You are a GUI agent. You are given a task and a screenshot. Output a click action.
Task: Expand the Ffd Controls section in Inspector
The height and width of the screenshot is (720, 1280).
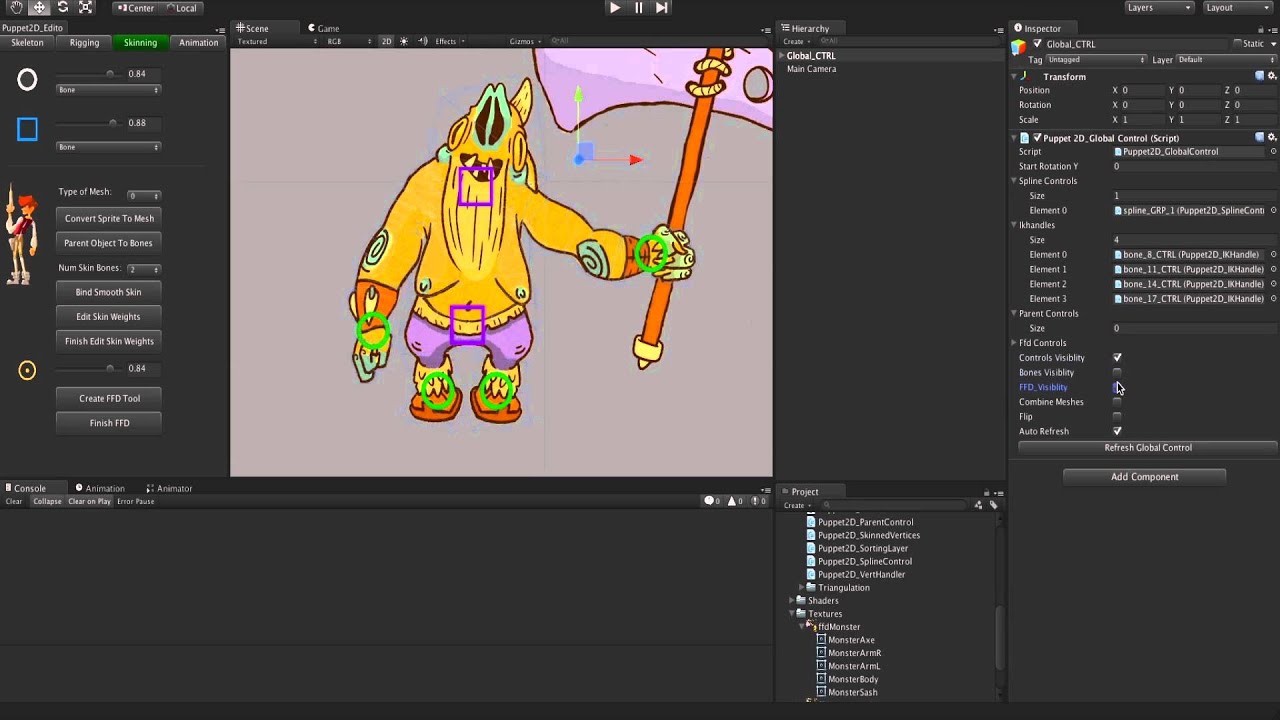(x=1016, y=342)
